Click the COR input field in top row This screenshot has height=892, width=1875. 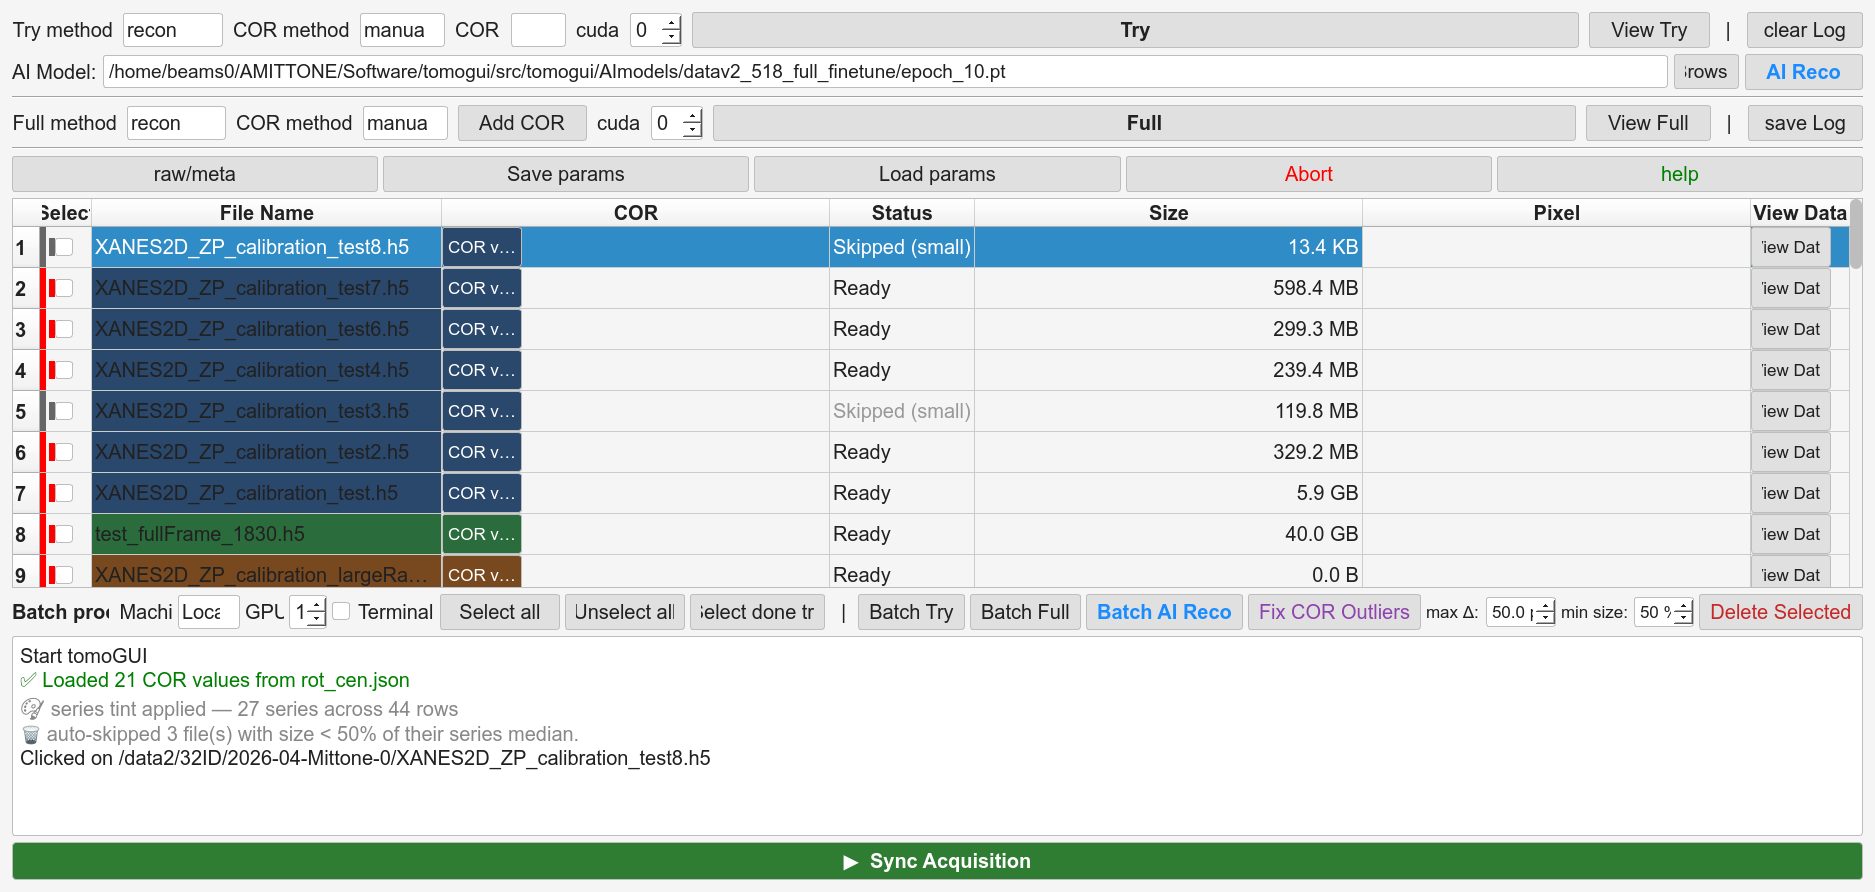pyautogui.click(x=538, y=30)
